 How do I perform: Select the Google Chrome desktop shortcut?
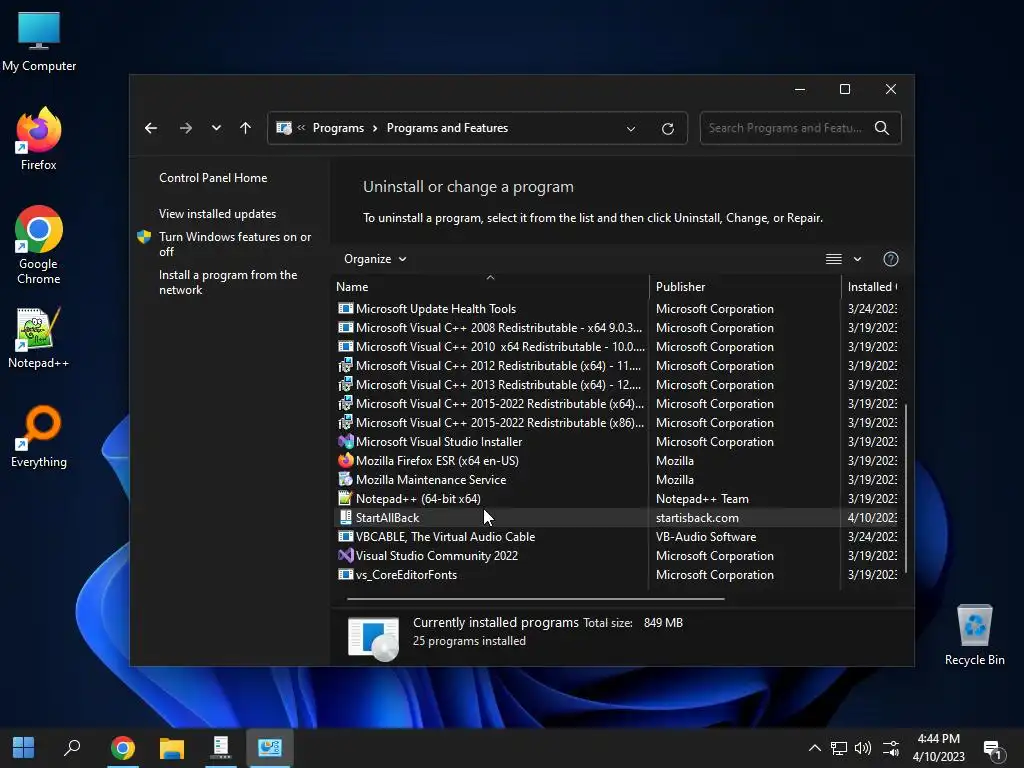coord(39,245)
